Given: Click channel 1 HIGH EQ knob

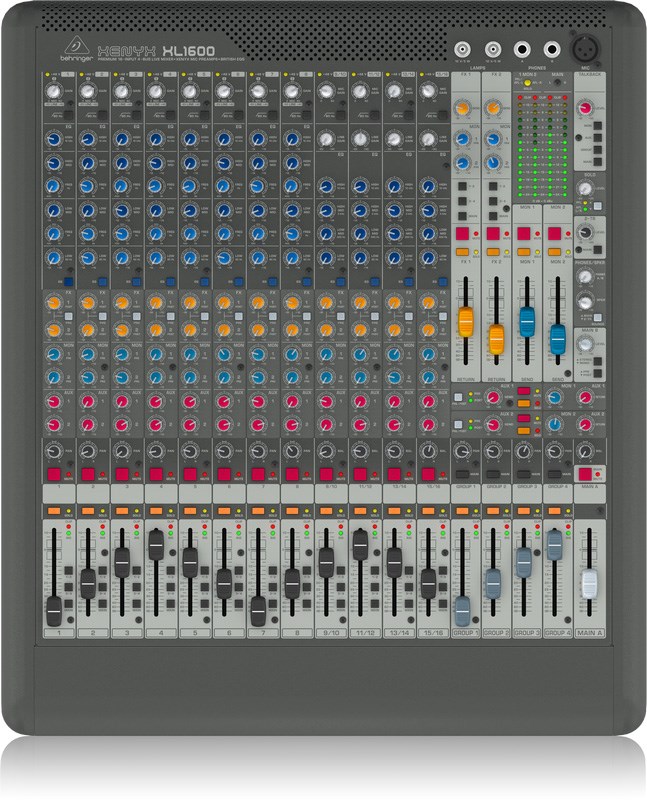Looking at the screenshot, I should click(53, 139).
